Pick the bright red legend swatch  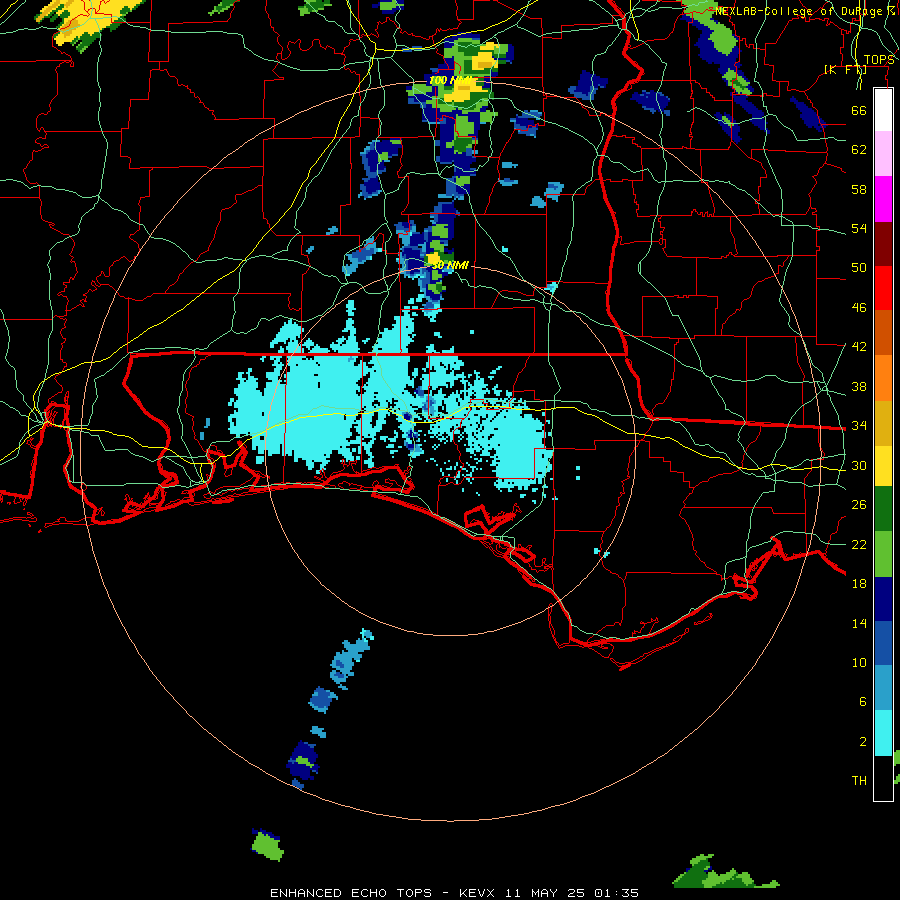[x=883, y=288]
